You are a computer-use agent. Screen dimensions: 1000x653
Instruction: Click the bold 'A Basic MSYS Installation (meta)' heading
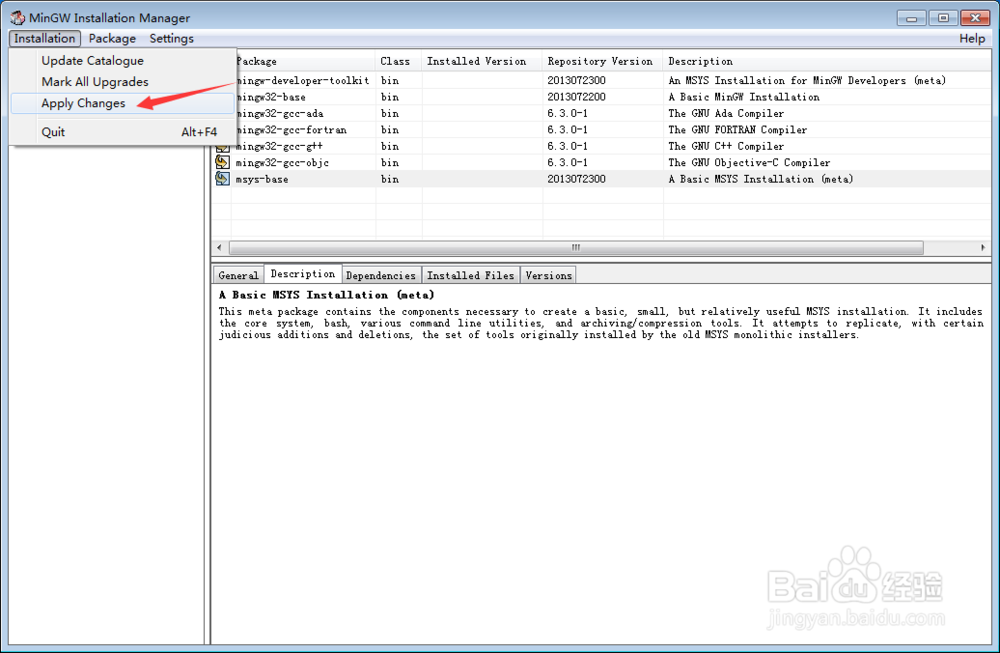(x=327, y=295)
